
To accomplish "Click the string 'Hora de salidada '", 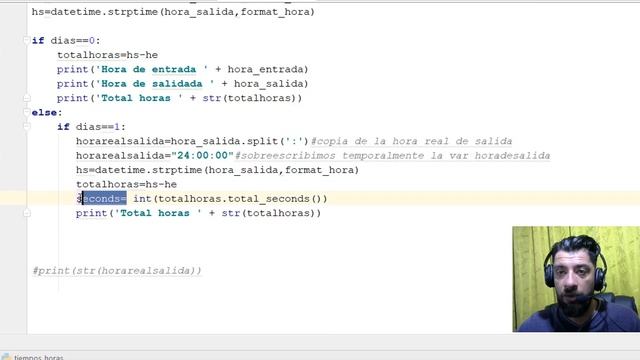I will (155, 84).
